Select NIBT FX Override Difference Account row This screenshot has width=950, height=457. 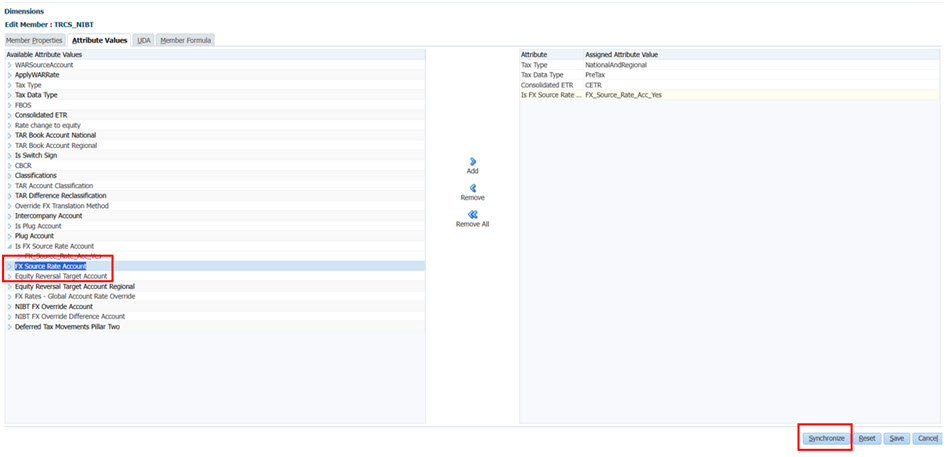215,316
